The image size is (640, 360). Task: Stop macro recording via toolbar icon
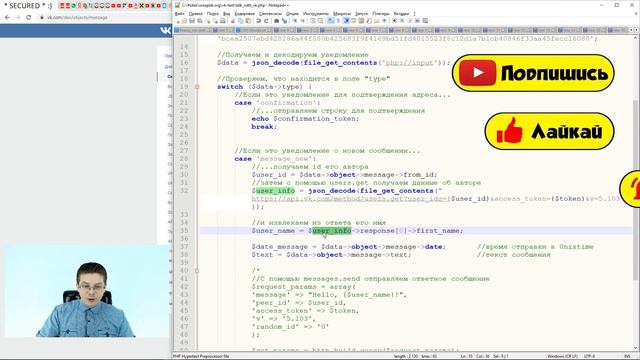(x=402, y=21)
